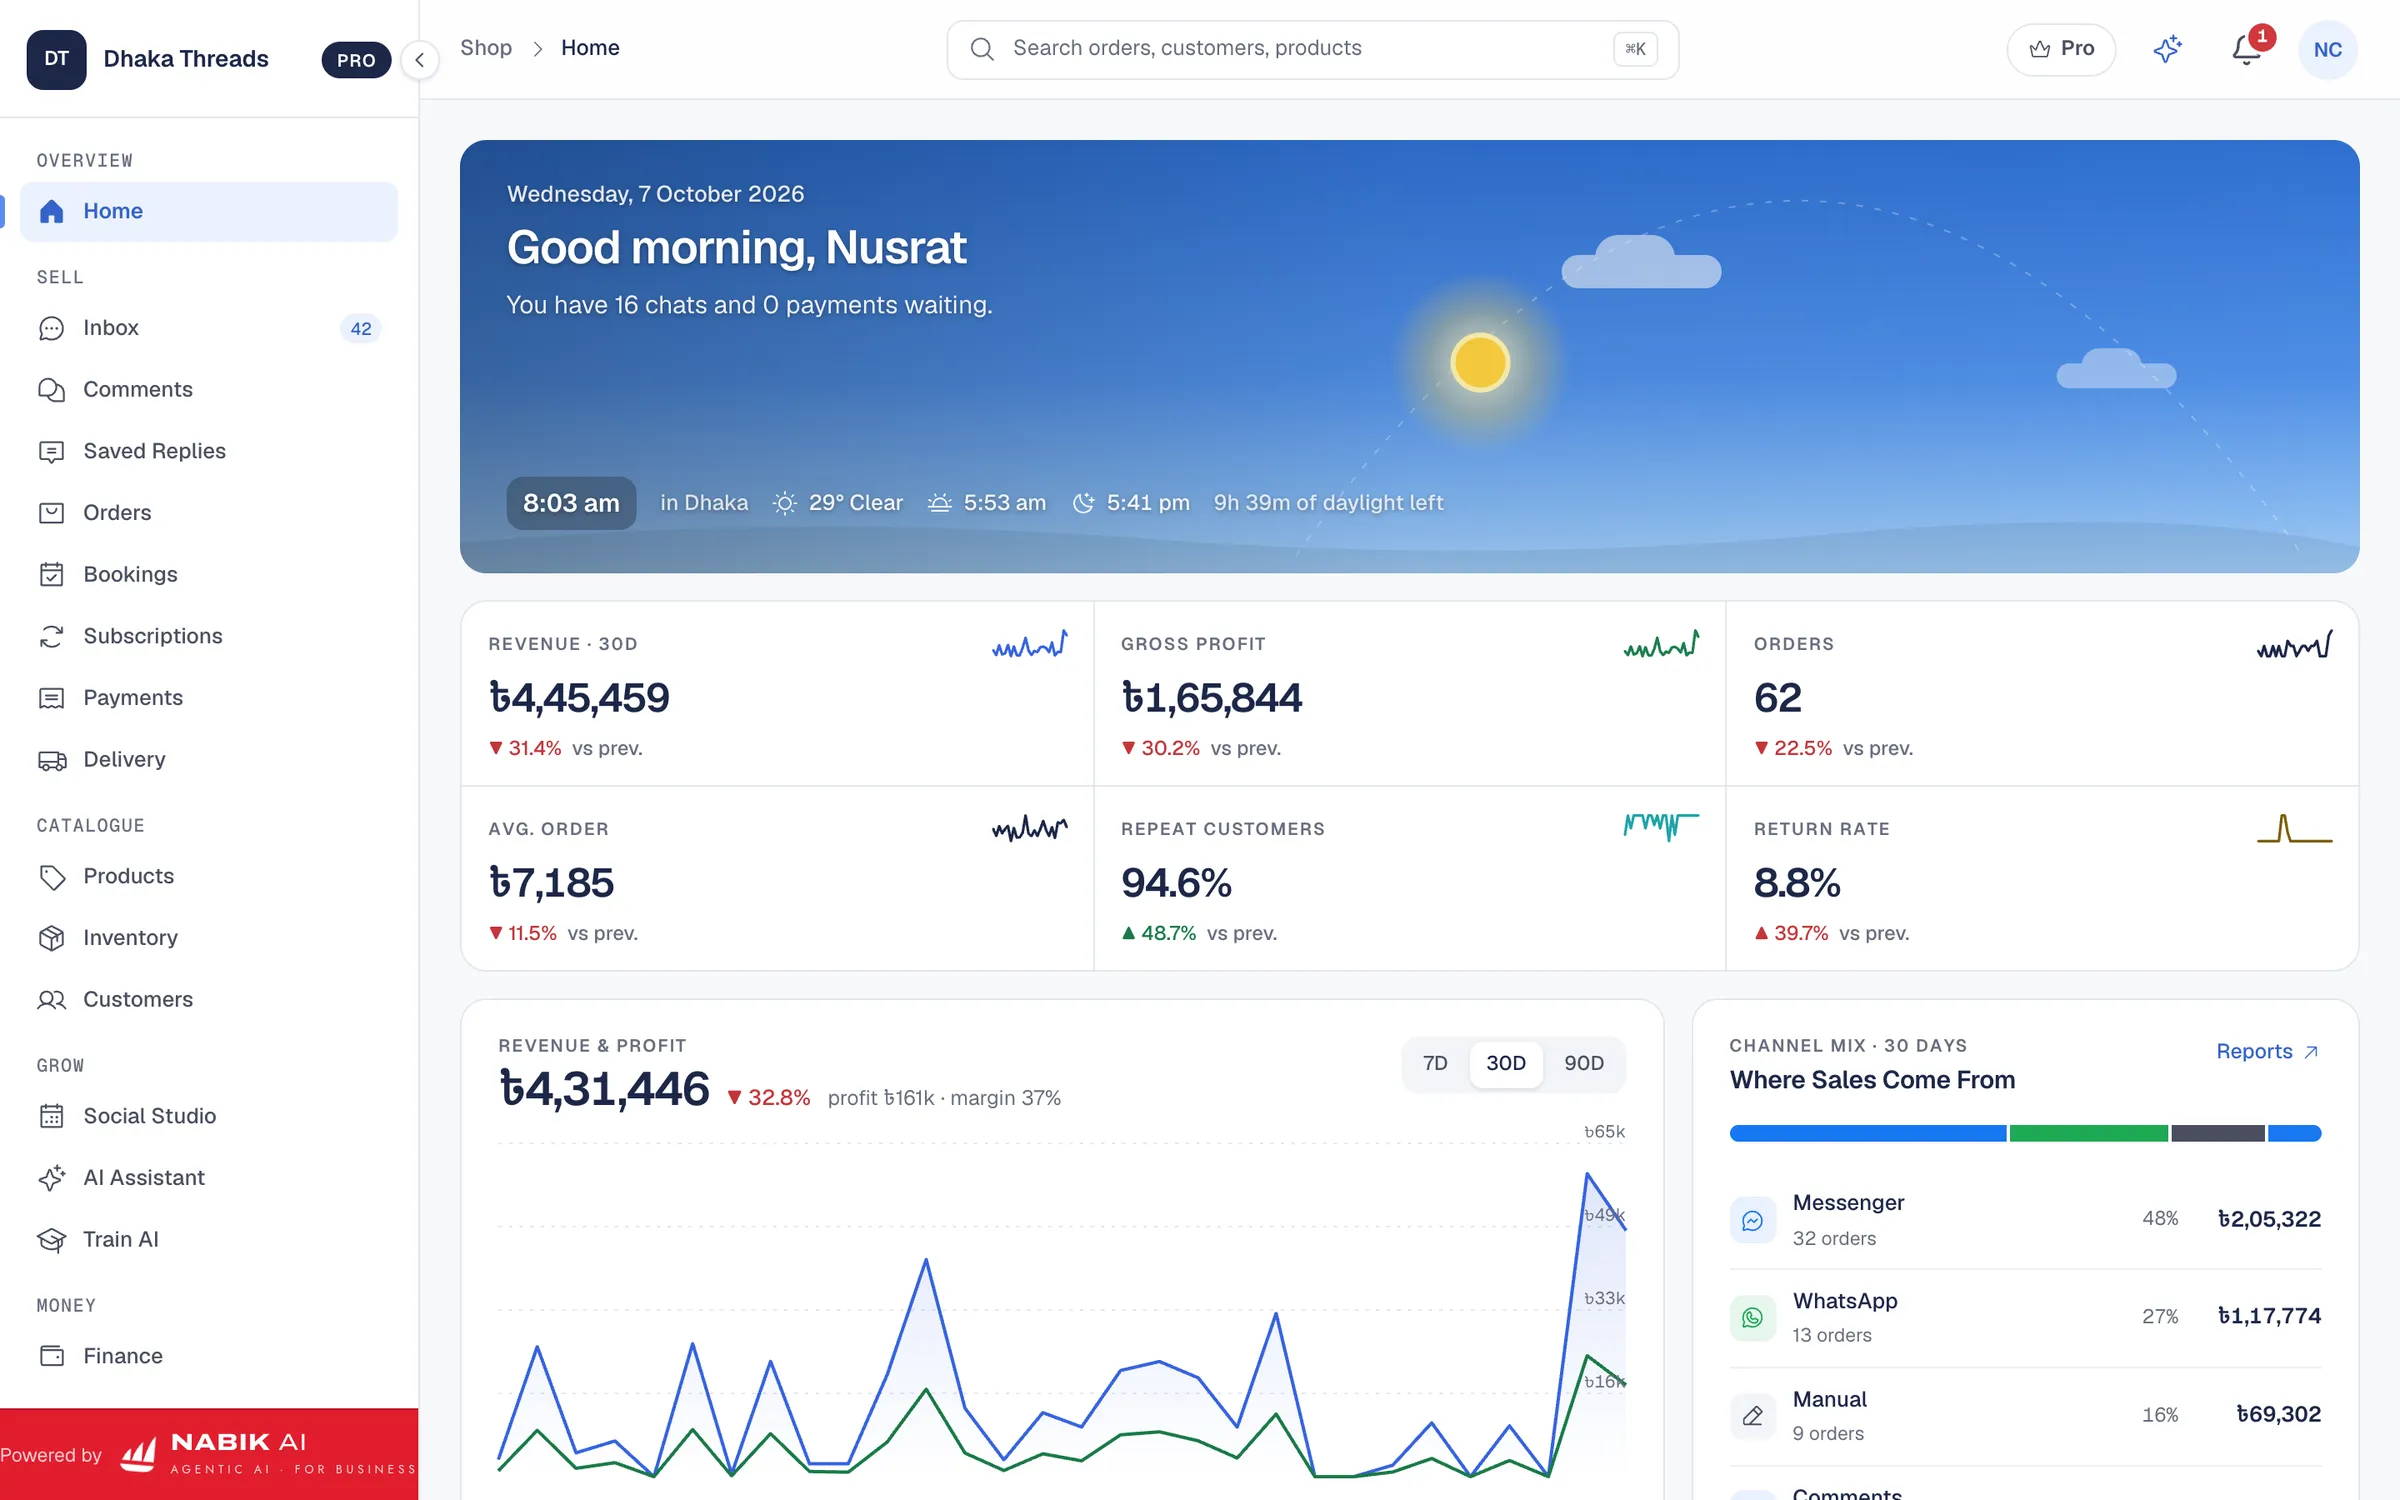The width and height of the screenshot is (2400, 1500).
Task: Open Orders via its sidebar icon
Action: tap(51, 513)
